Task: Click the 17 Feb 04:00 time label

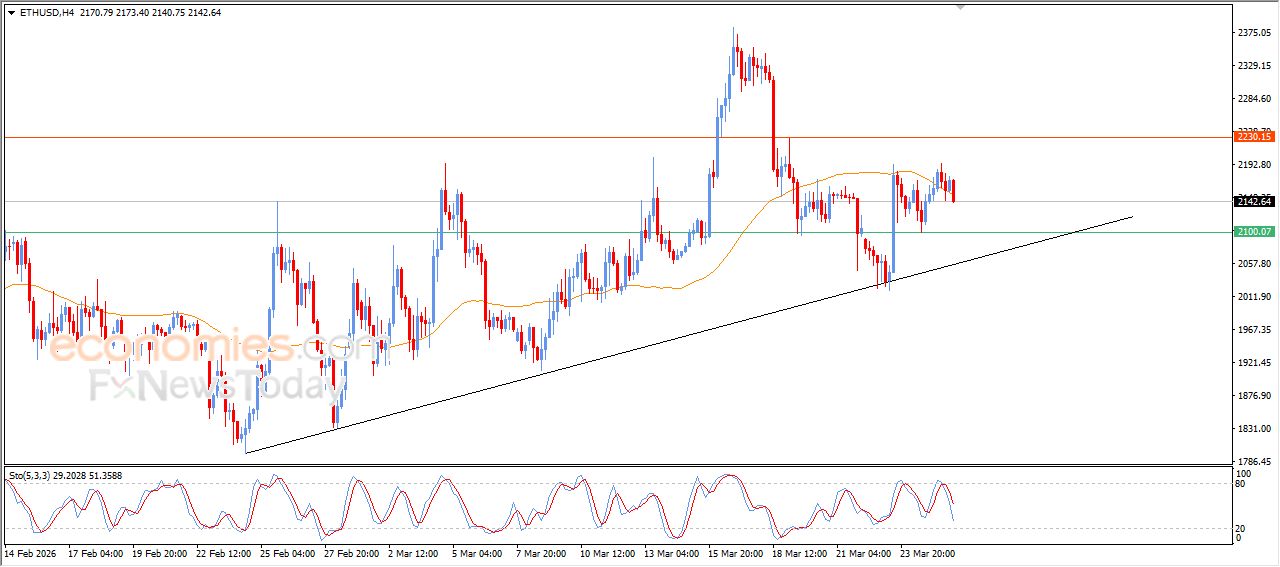Action: point(97,552)
